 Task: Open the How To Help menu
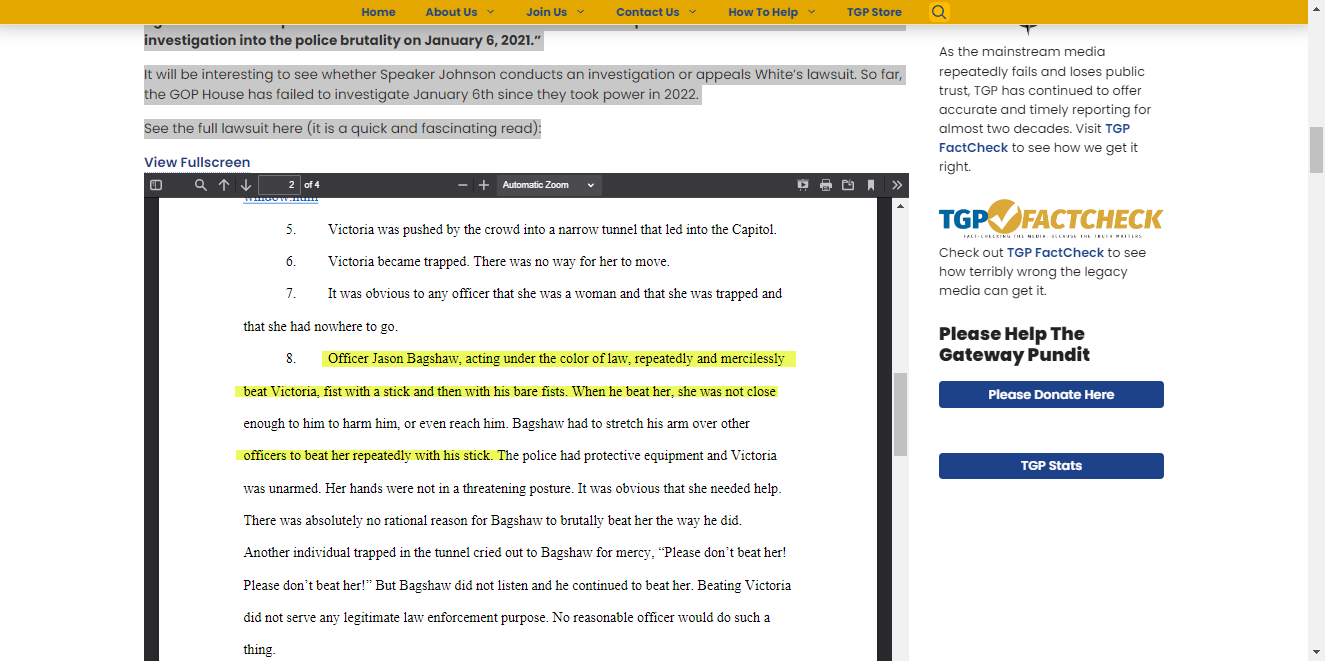coord(763,12)
